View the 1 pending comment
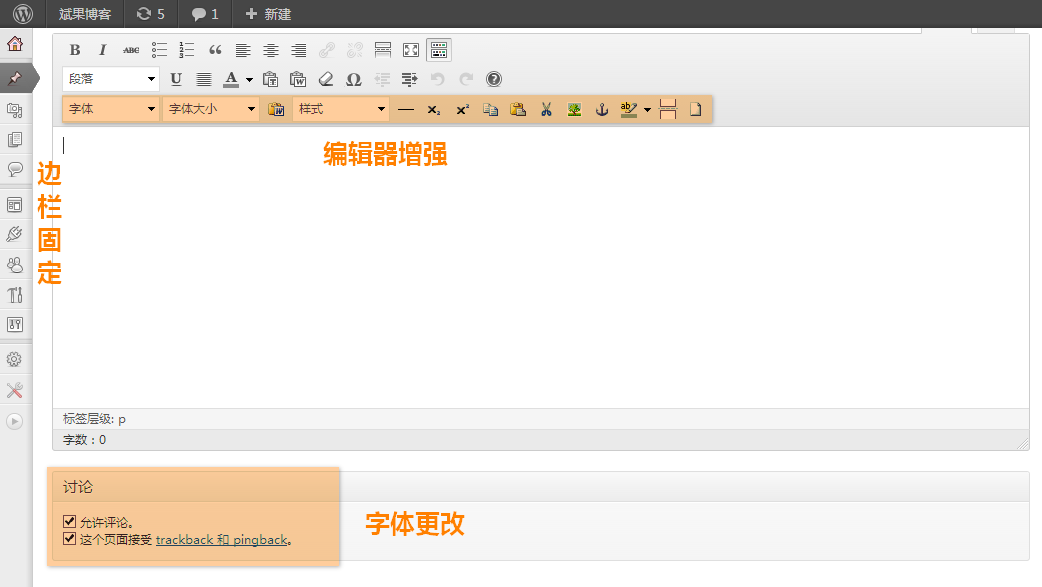 pyautogui.click(x=205, y=14)
